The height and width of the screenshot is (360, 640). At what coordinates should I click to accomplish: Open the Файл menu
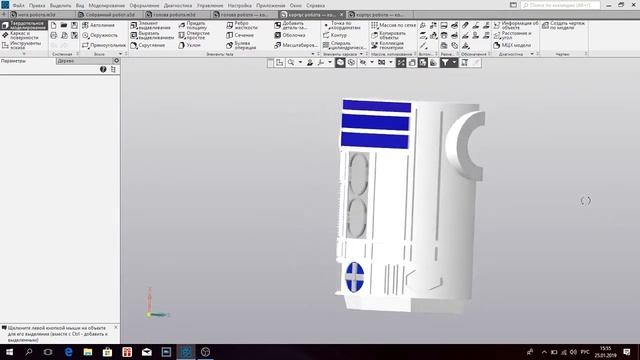coord(18,6)
